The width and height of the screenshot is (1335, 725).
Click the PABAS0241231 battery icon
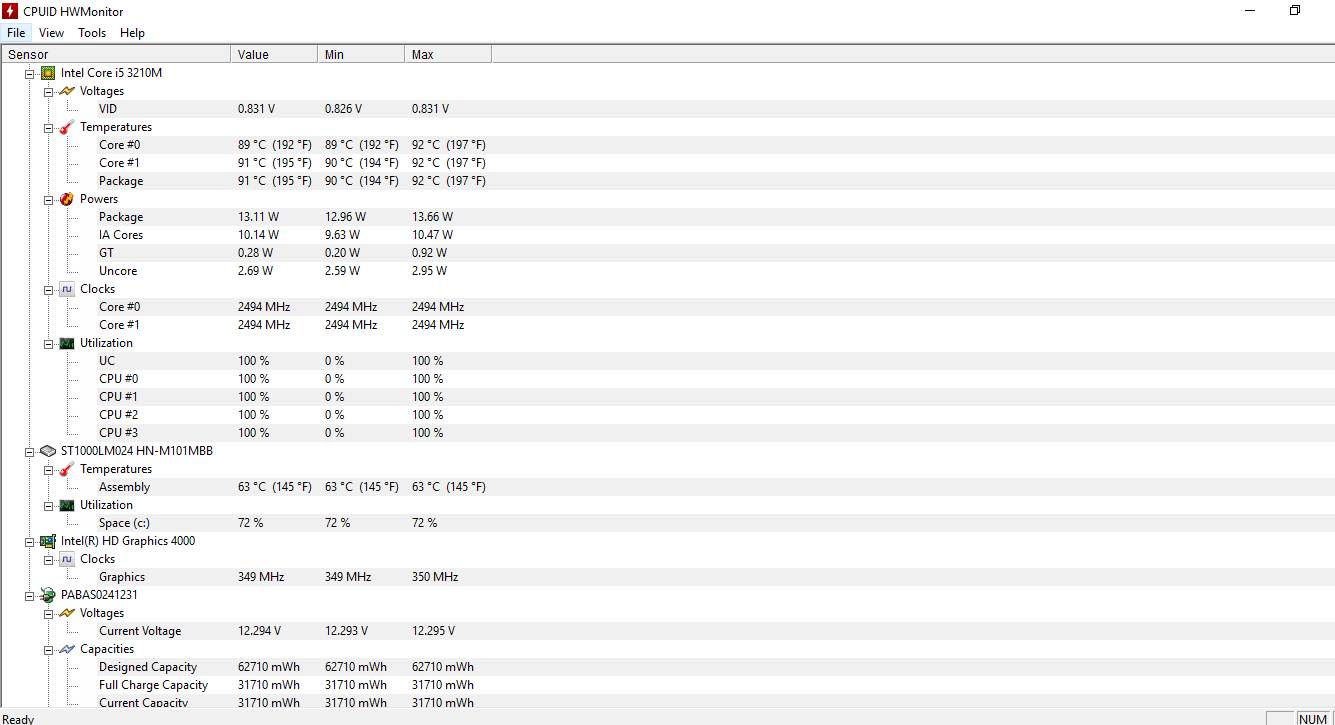pyautogui.click(x=48, y=595)
